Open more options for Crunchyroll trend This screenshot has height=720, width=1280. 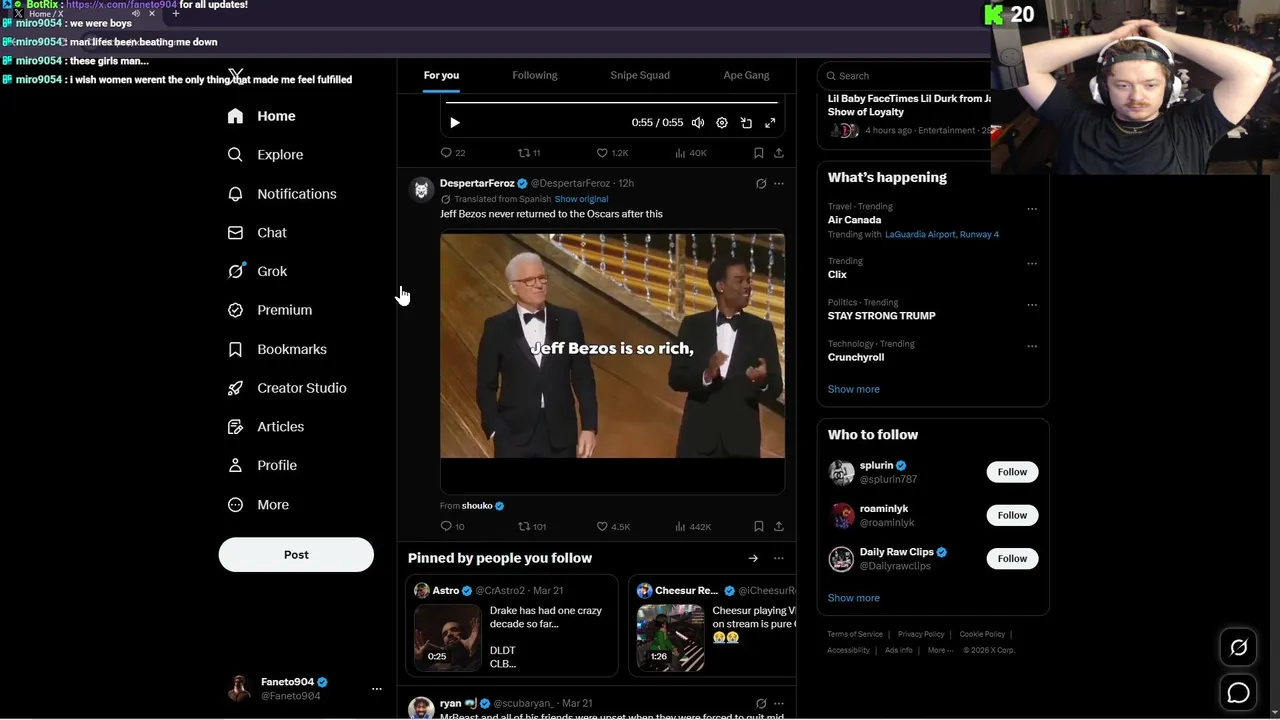[1032, 347]
